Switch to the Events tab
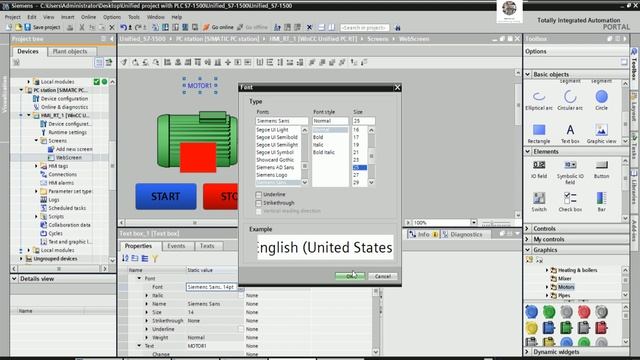This screenshot has width=640, height=360. coord(176,246)
